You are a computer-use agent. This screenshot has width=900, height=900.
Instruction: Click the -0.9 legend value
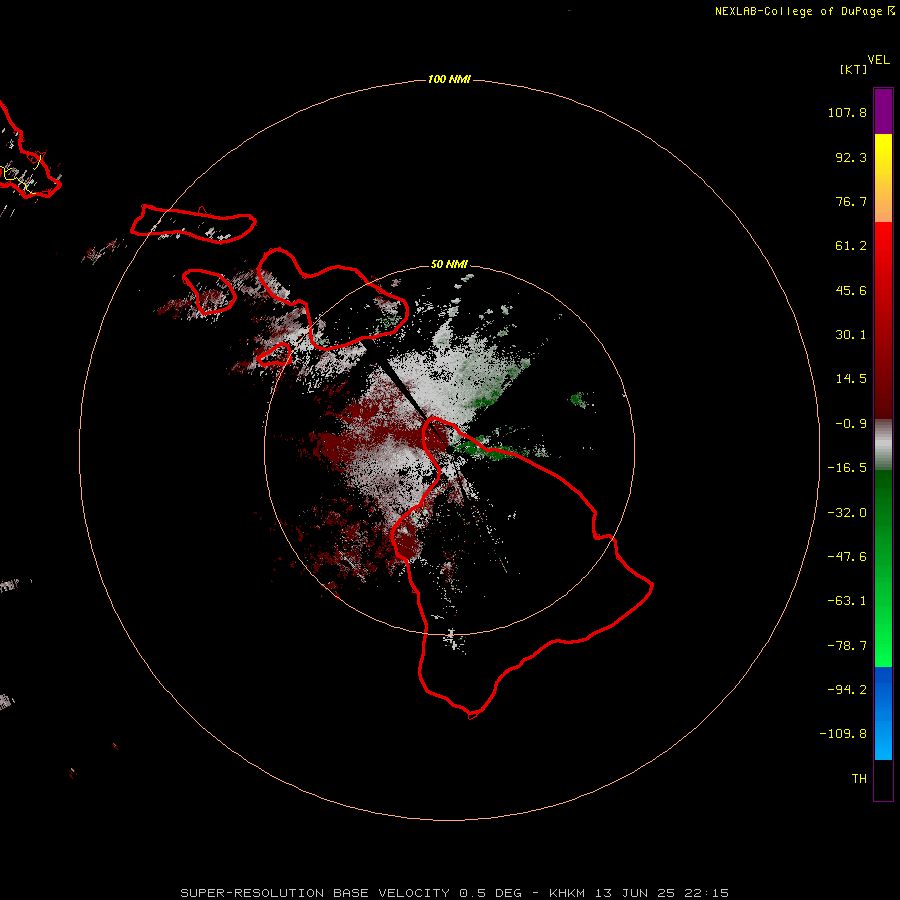pos(851,424)
